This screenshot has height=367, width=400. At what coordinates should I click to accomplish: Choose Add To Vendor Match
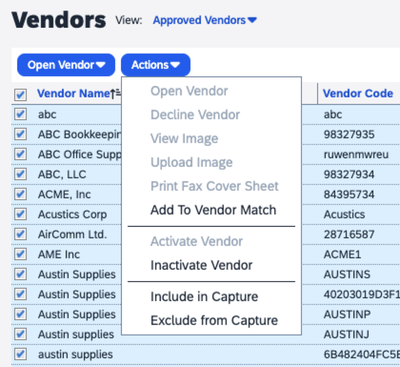coord(213,210)
